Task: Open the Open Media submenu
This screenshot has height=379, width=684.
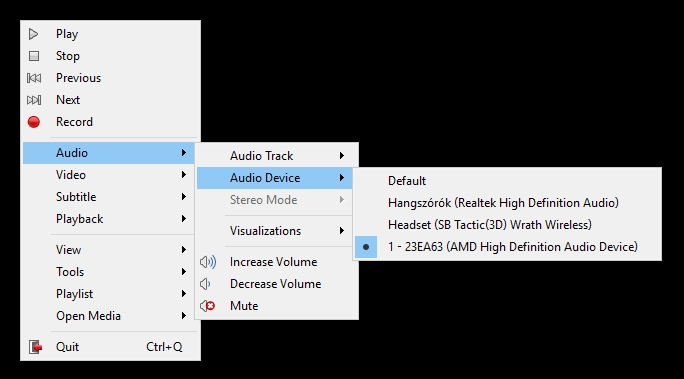Action: [109, 316]
